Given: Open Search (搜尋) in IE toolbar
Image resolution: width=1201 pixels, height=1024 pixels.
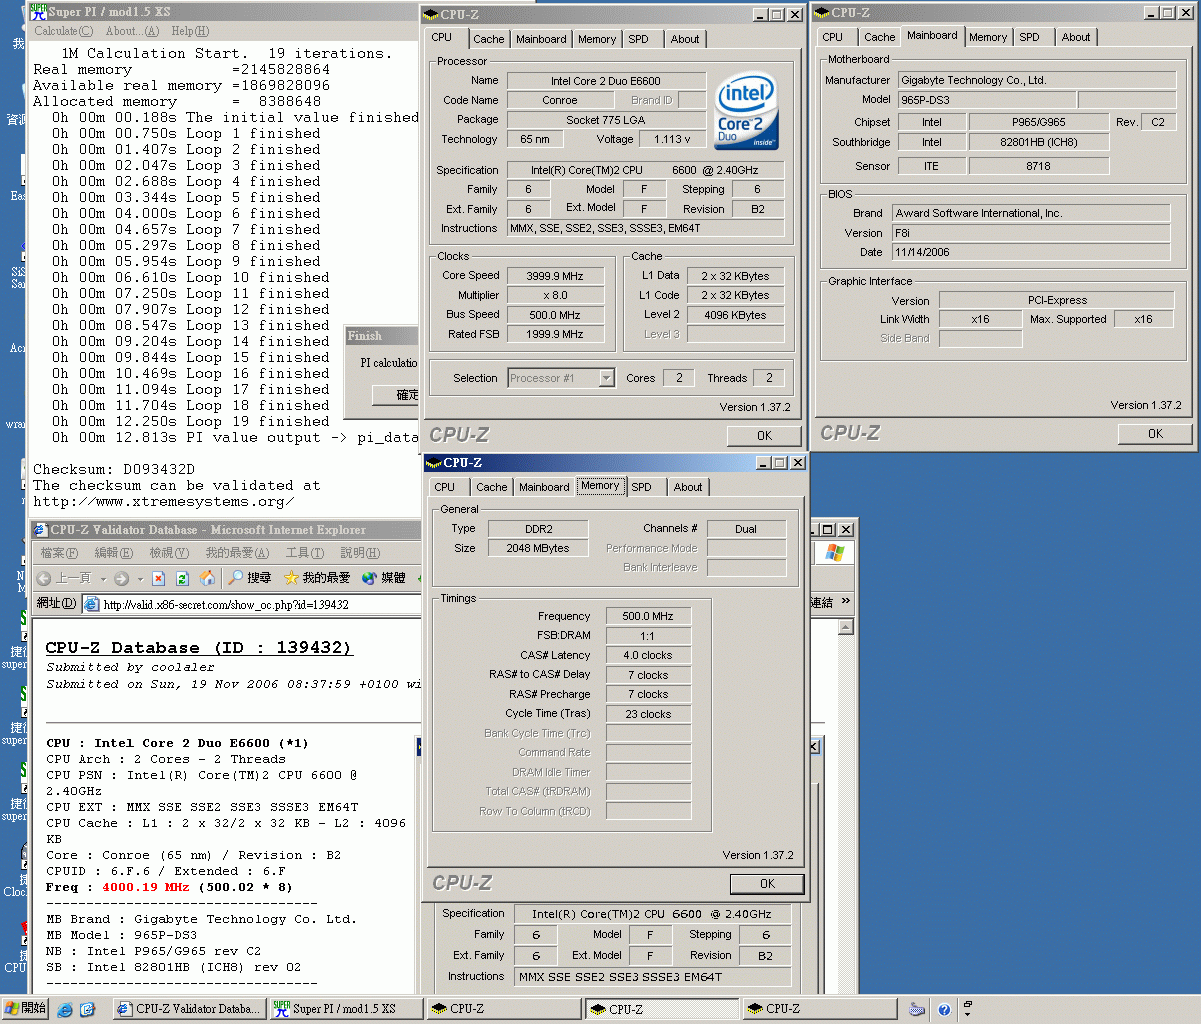Looking at the screenshot, I should pyautogui.click(x=250, y=578).
